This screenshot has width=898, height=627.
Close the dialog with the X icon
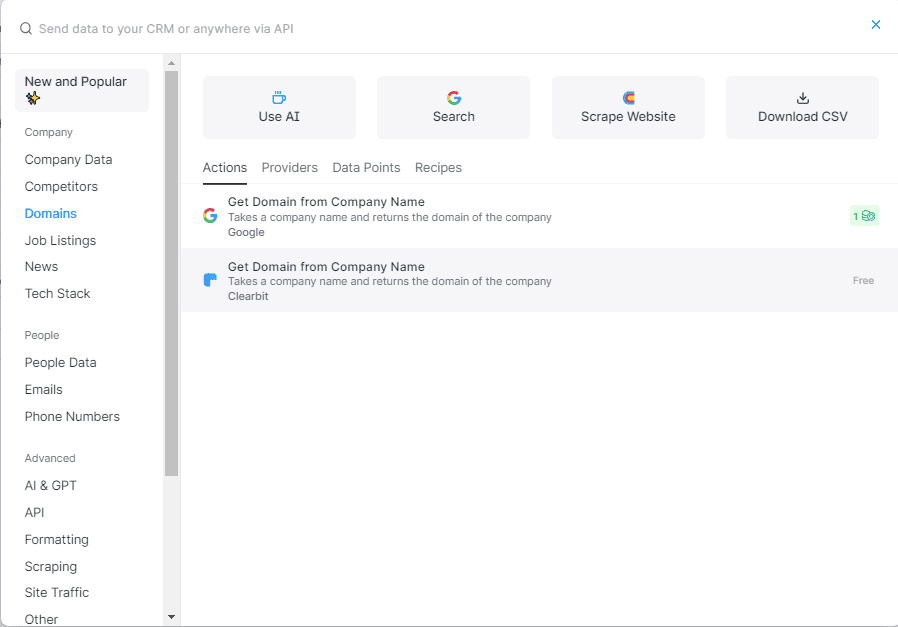click(876, 25)
